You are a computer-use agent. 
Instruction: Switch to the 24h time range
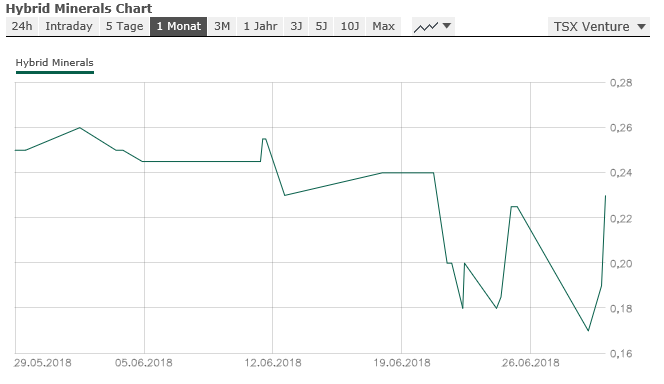tap(22, 26)
